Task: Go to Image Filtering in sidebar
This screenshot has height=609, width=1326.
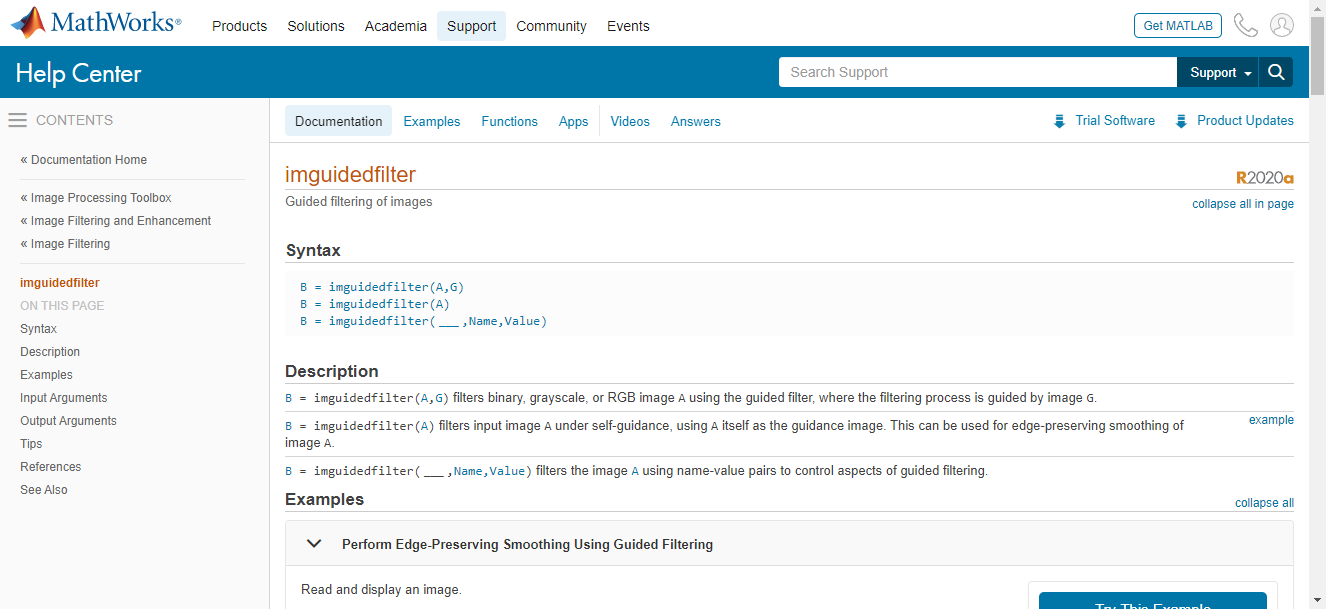Action: (65, 244)
